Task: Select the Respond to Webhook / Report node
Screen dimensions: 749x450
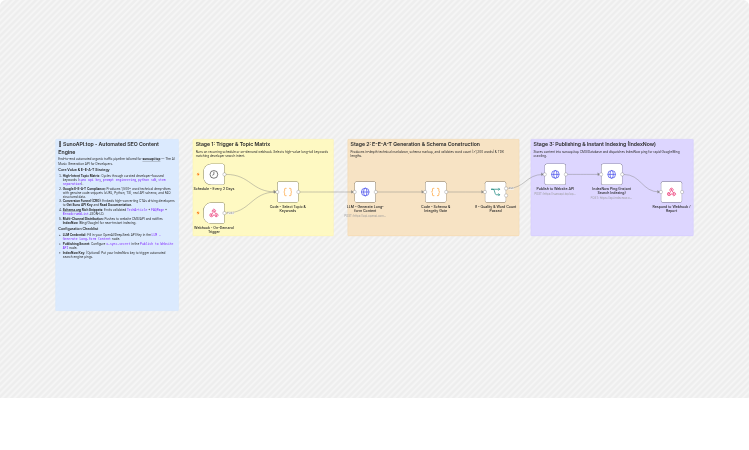Action: tap(671, 192)
